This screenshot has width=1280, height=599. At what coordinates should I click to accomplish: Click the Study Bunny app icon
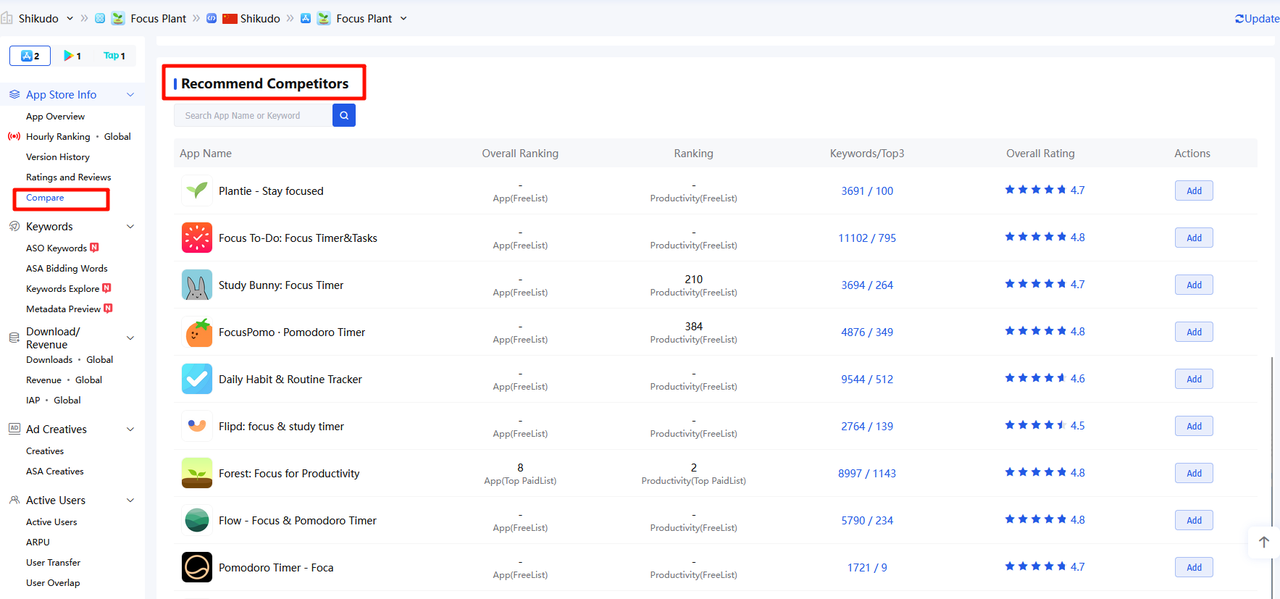coord(197,285)
